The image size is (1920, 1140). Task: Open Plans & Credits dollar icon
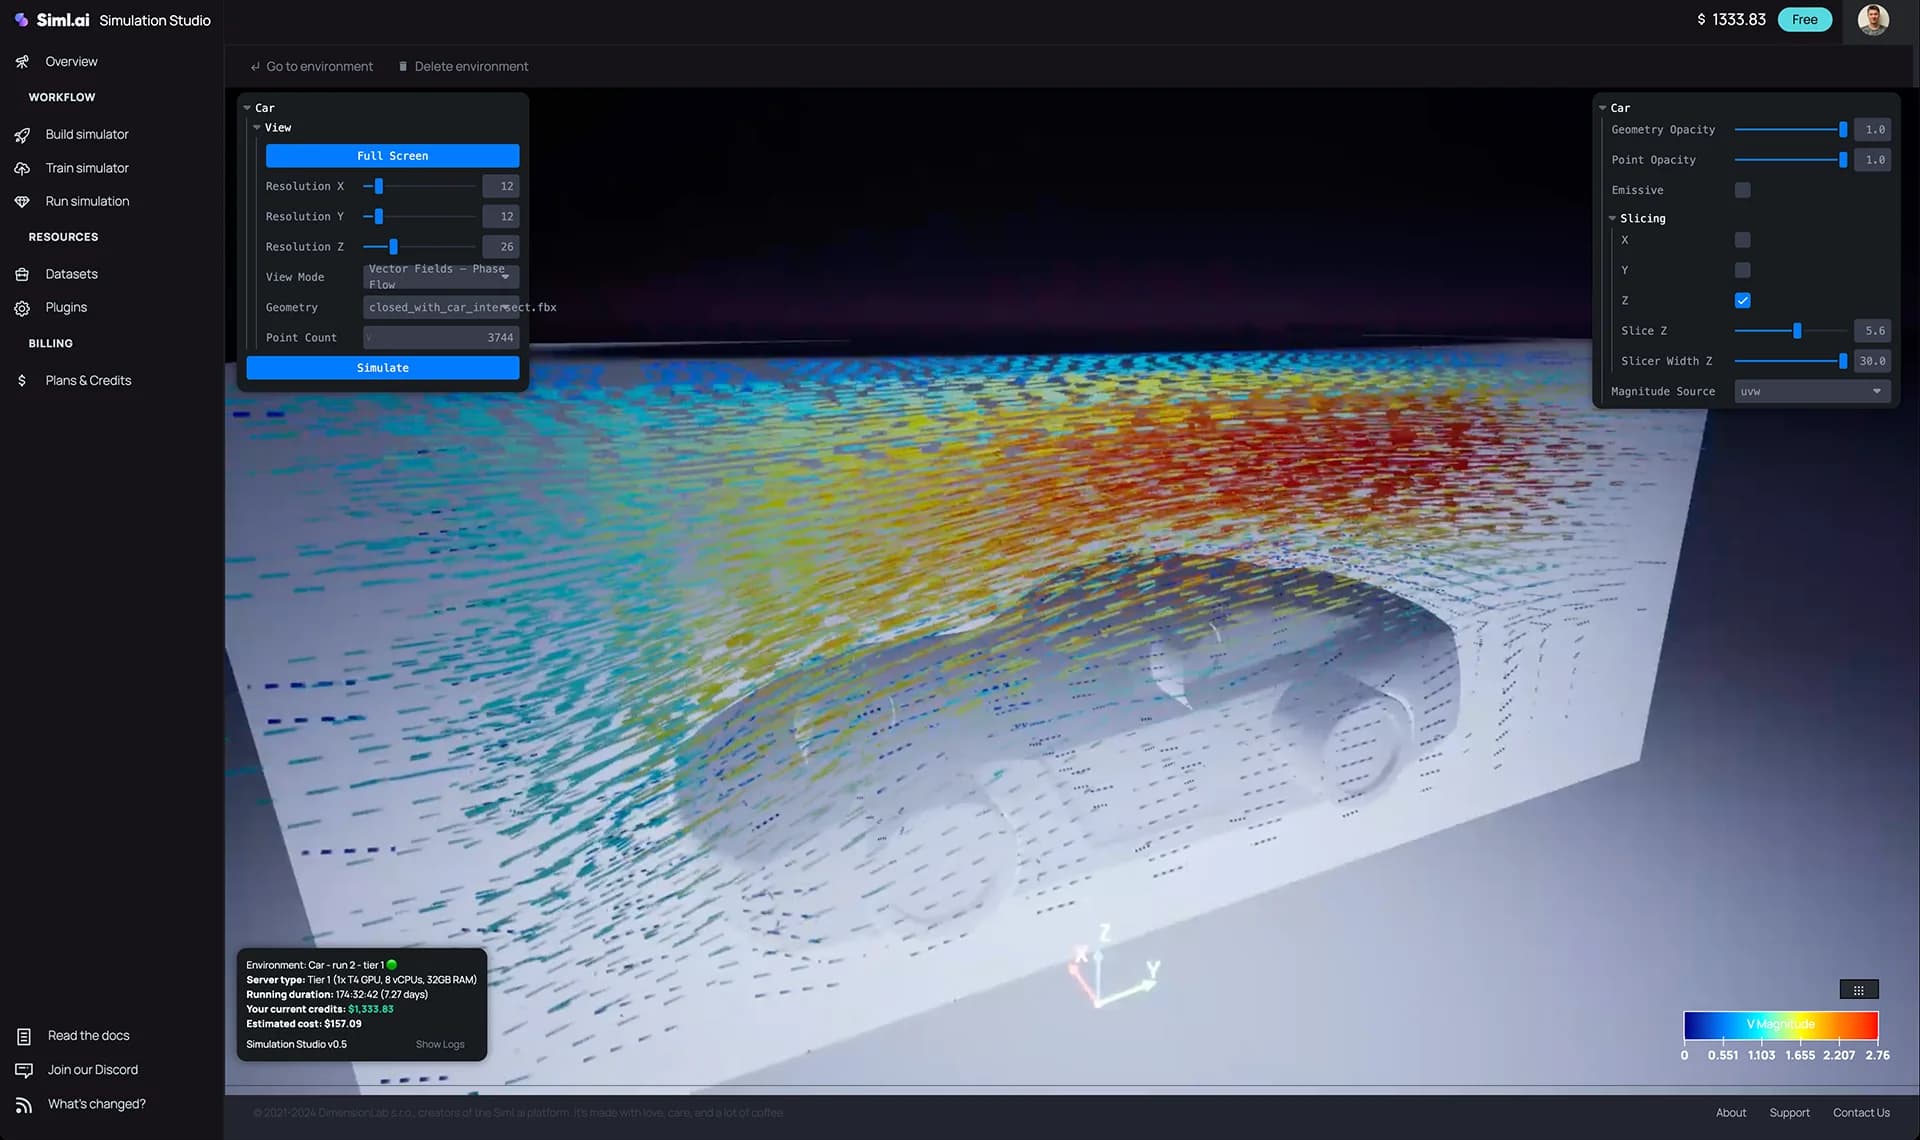coord(22,380)
